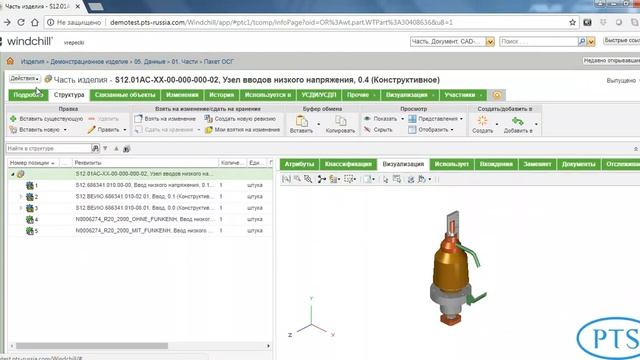This screenshot has width=640, height=360.
Task: Click the 'Найти в структуре' search field
Action: (49, 149)
